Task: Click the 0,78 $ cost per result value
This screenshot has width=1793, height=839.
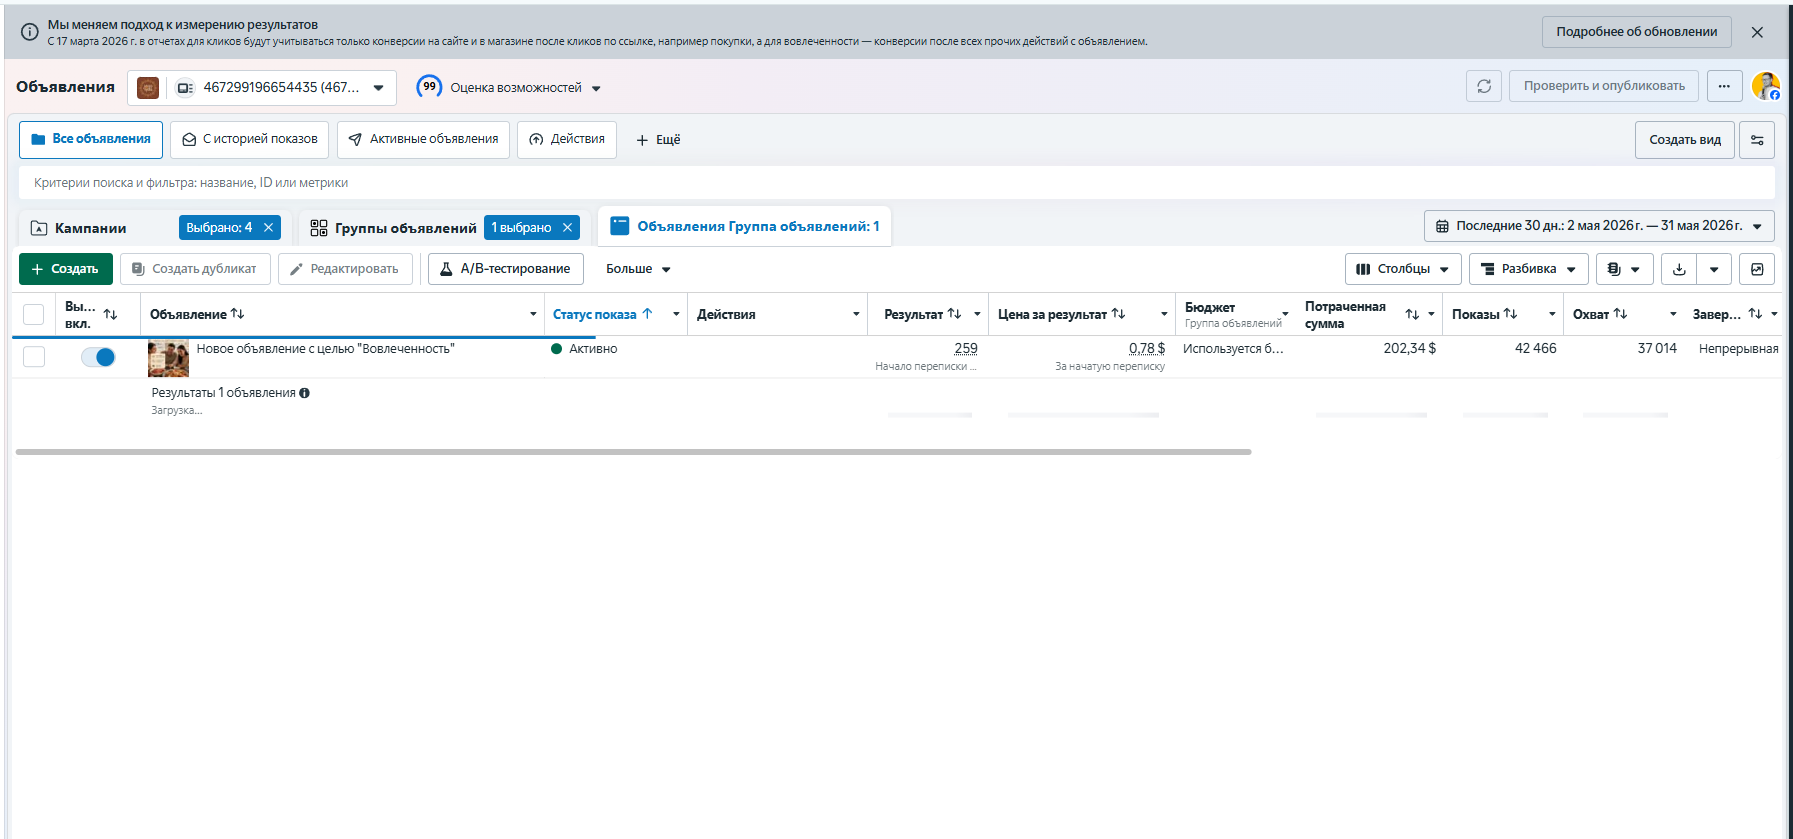Action: 1147,349
